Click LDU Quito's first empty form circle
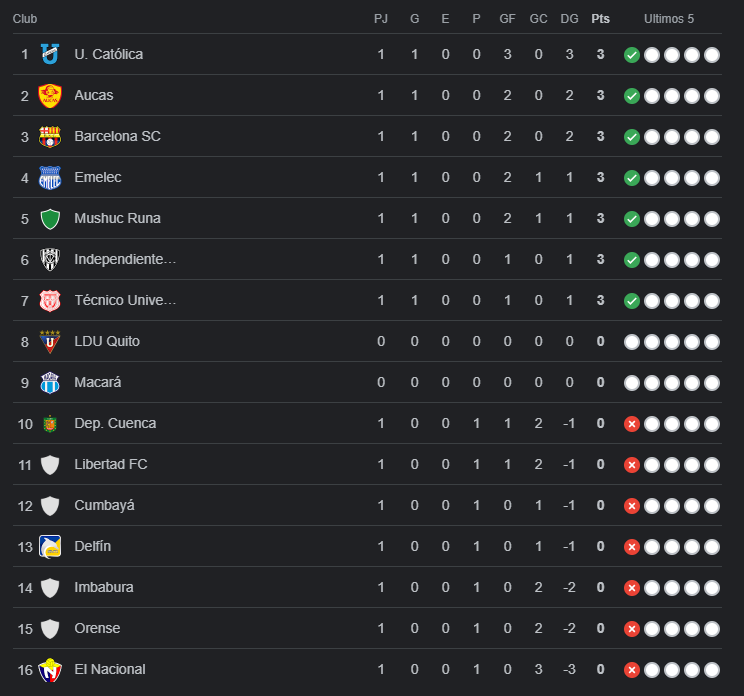 [631, 342]
